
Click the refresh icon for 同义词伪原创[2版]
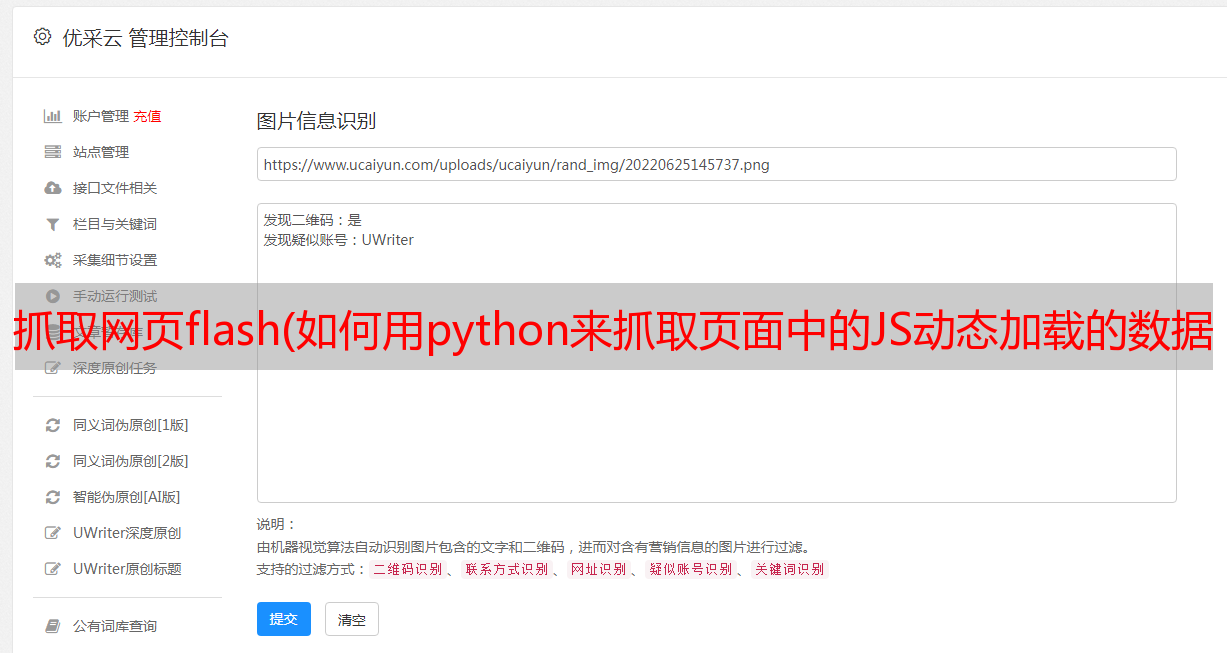[53, 461]
